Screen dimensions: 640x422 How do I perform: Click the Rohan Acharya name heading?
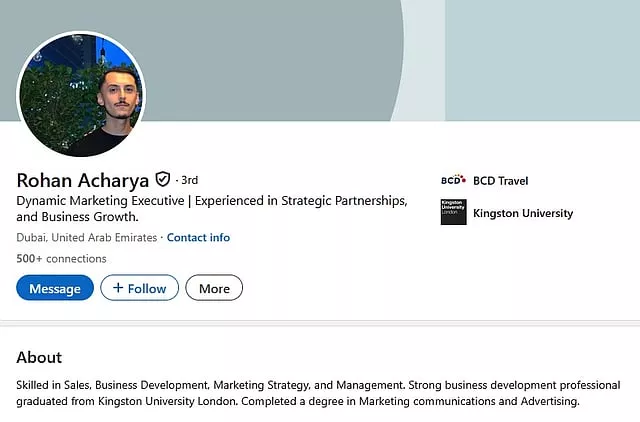pyautogui.click(x=82, y=180)
